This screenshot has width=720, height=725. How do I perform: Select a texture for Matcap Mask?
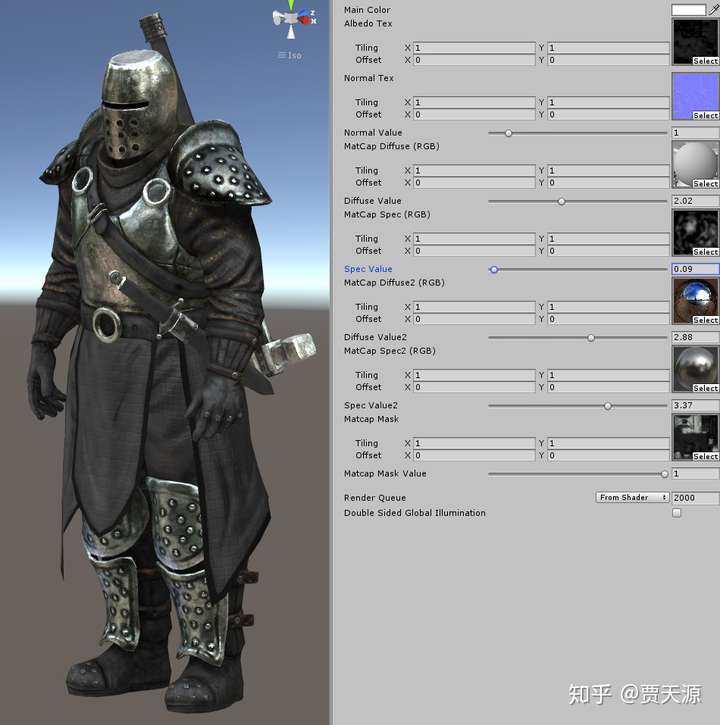click(x=705, y=456)
